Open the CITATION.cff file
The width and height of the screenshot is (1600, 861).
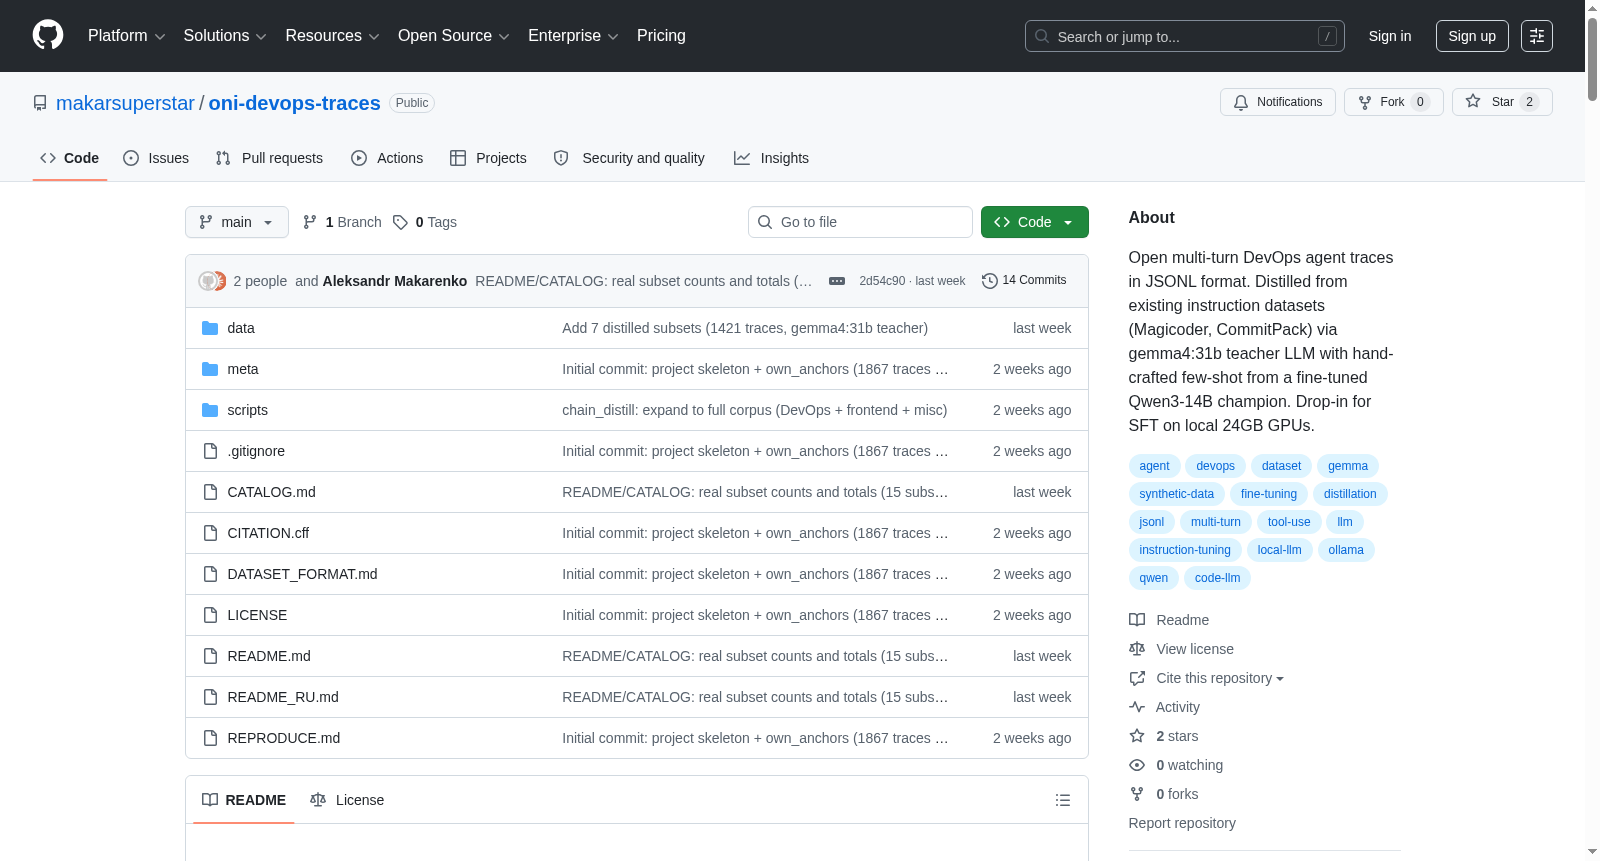(268, 533)
